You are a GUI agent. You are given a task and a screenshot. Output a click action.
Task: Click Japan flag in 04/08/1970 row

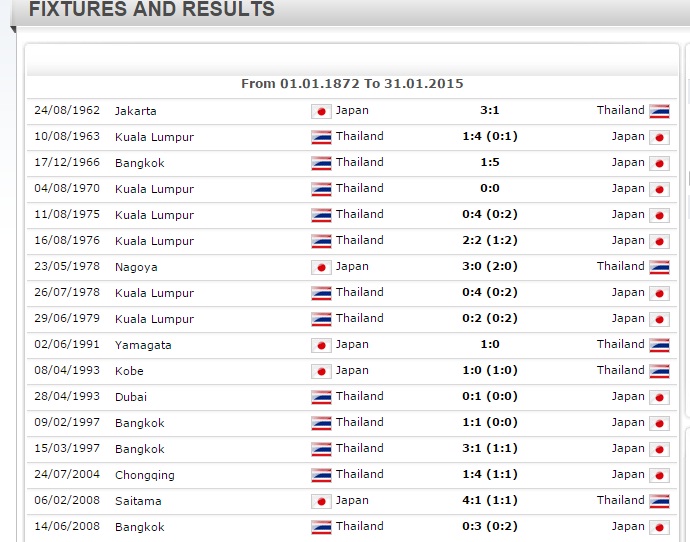point(659,189)
